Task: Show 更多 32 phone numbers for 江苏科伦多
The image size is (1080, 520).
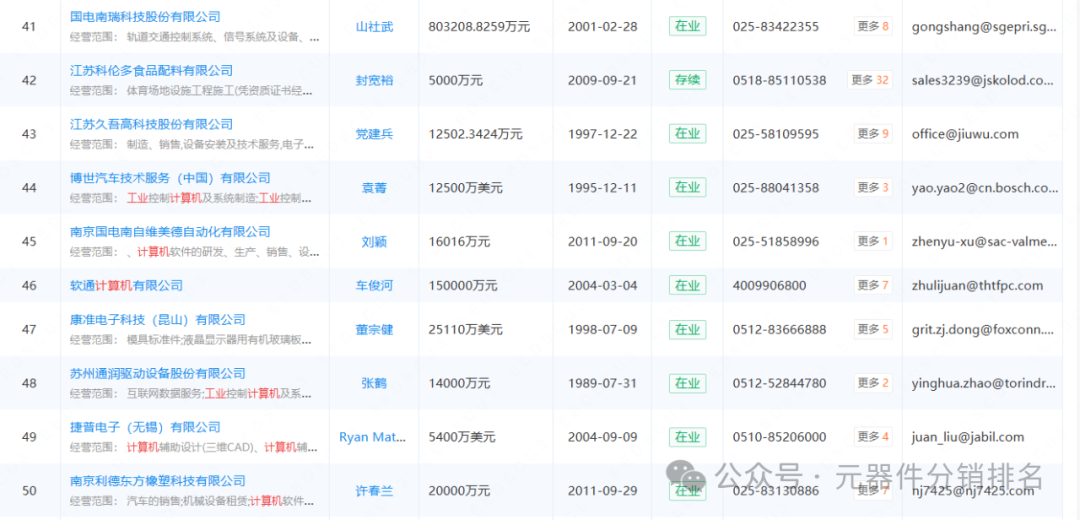Action: coord(870,80)
